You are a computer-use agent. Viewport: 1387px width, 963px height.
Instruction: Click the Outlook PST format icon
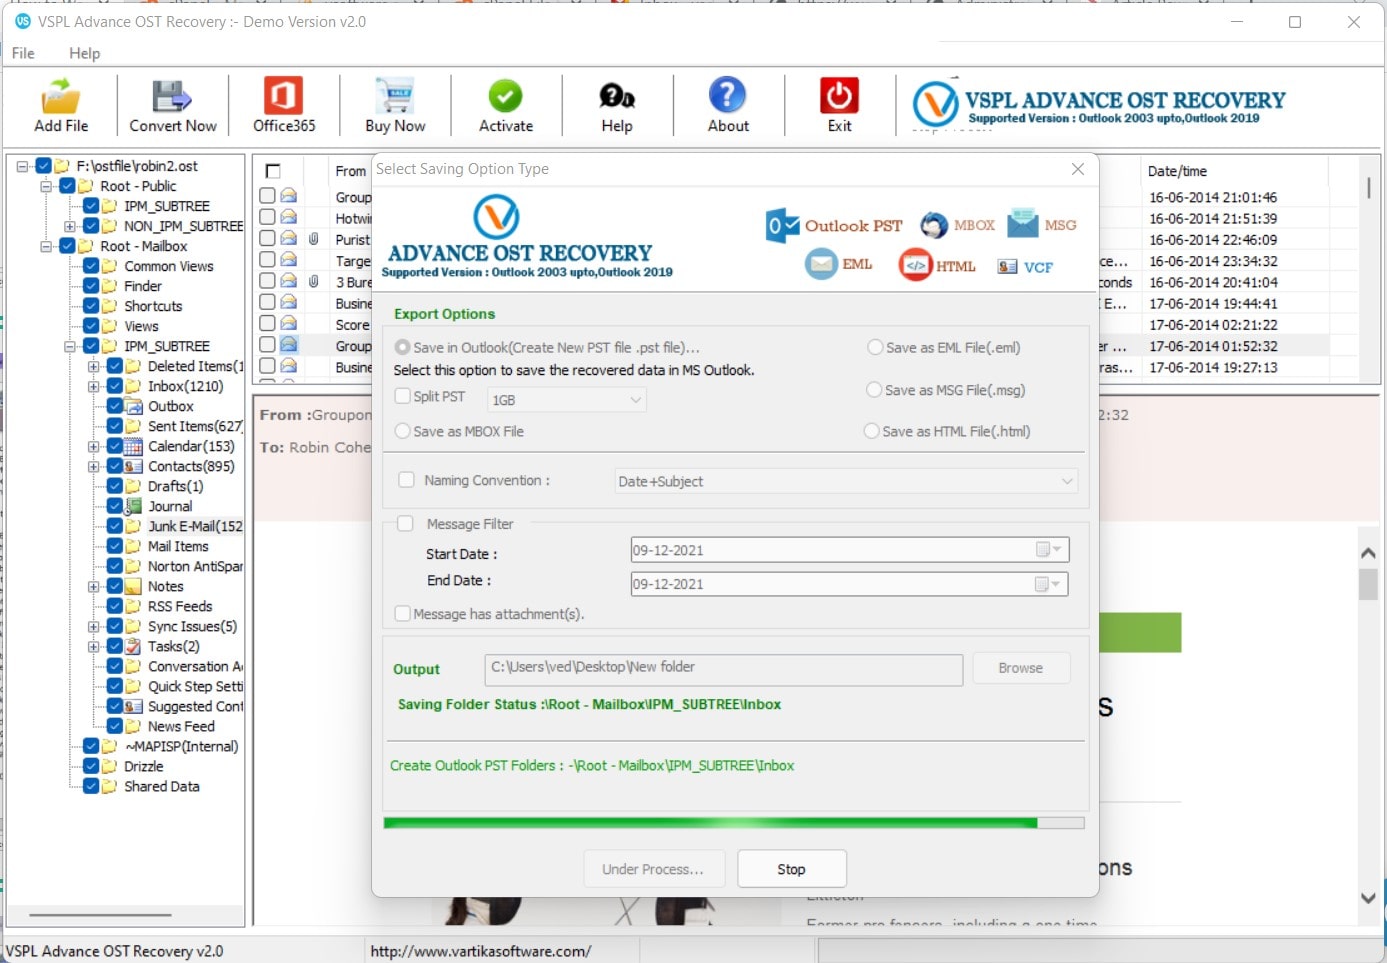(x=782, y=225)
